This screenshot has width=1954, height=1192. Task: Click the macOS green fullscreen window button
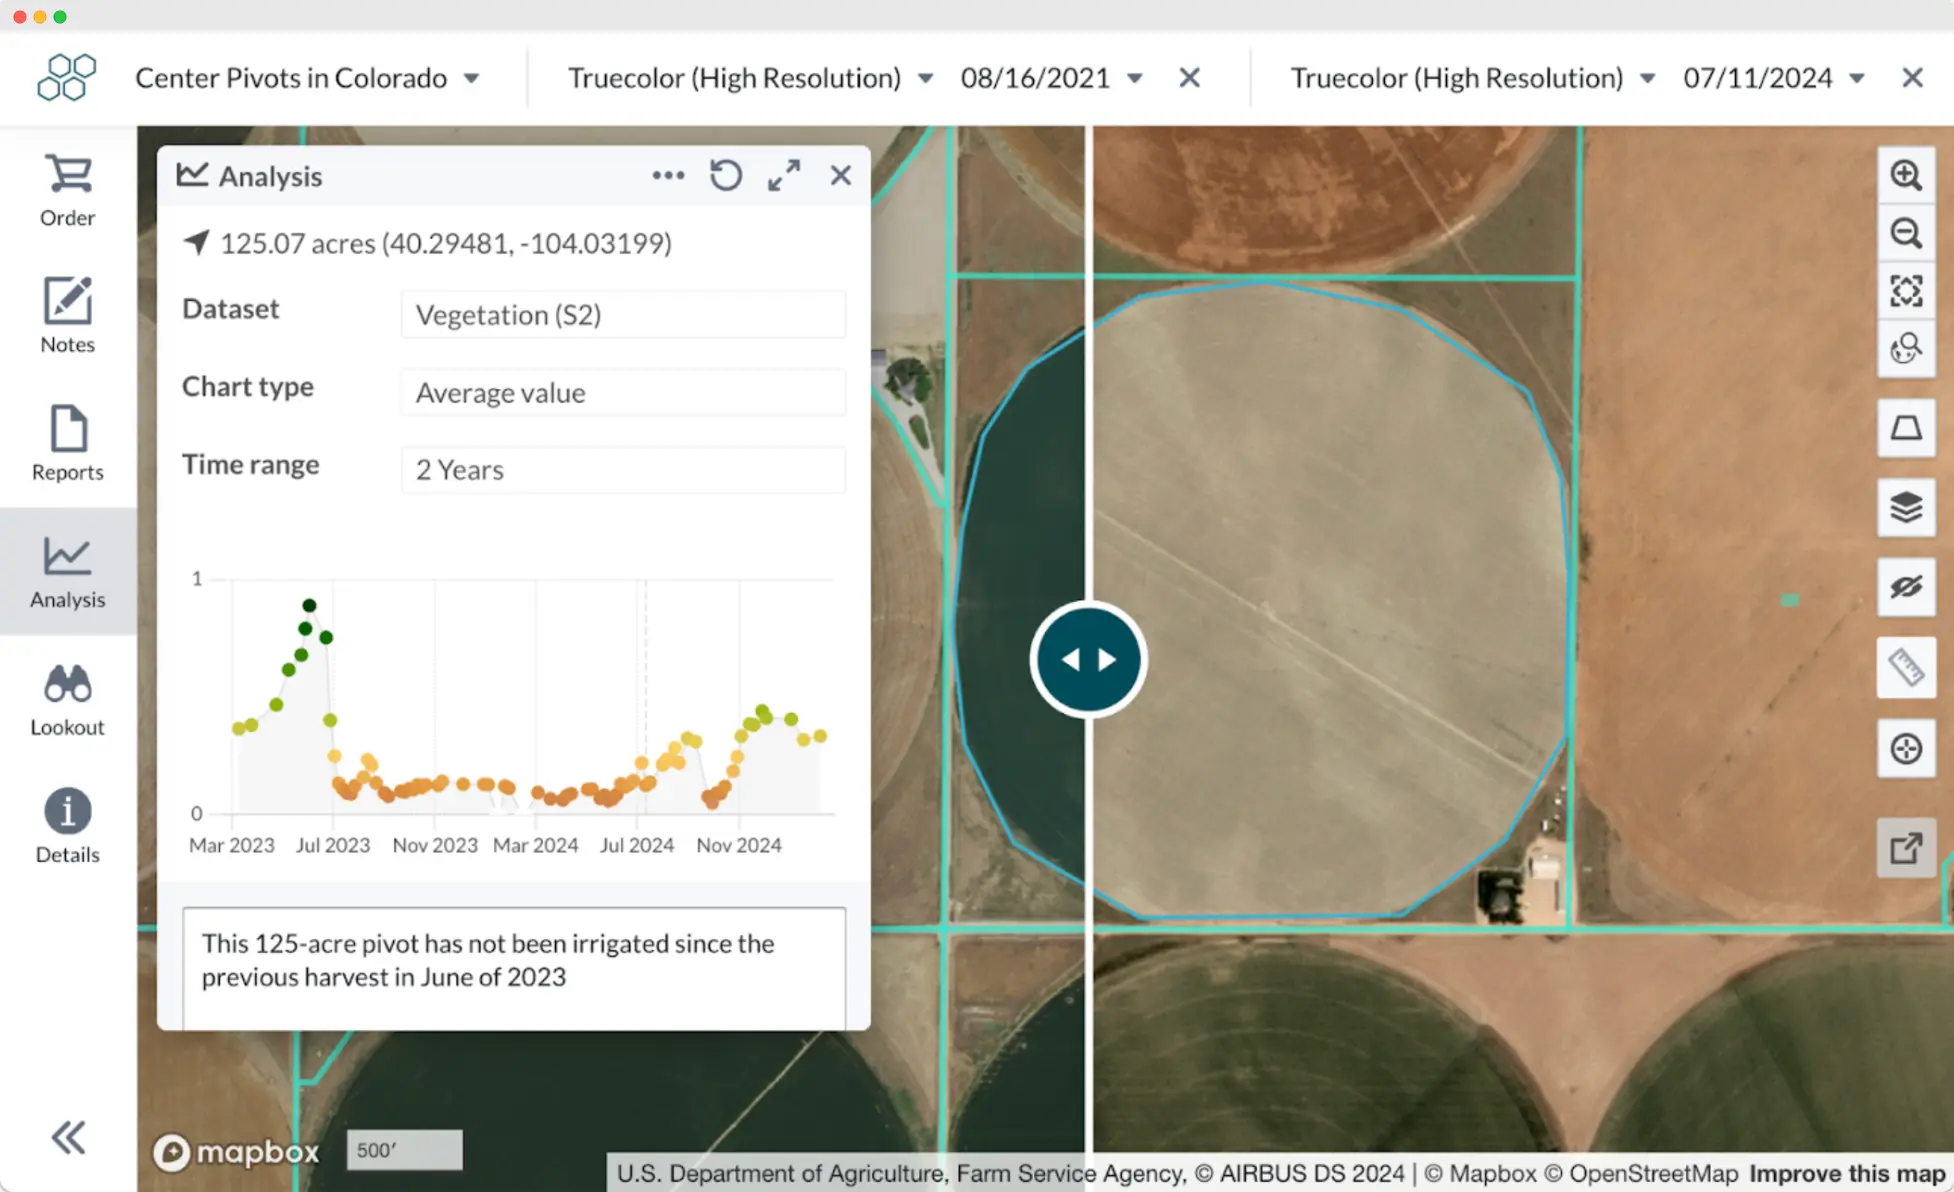[x=60, y=17]
